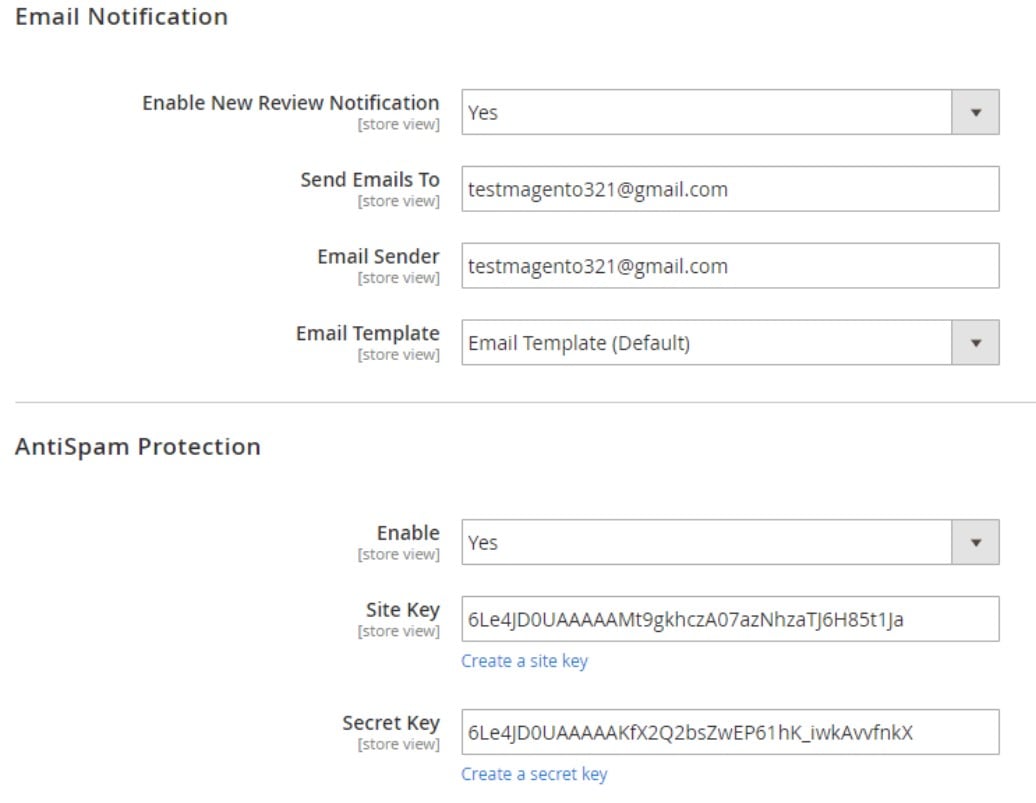Open the Create a secret key link
The image size is (1036, 803).
coord(534,774)
